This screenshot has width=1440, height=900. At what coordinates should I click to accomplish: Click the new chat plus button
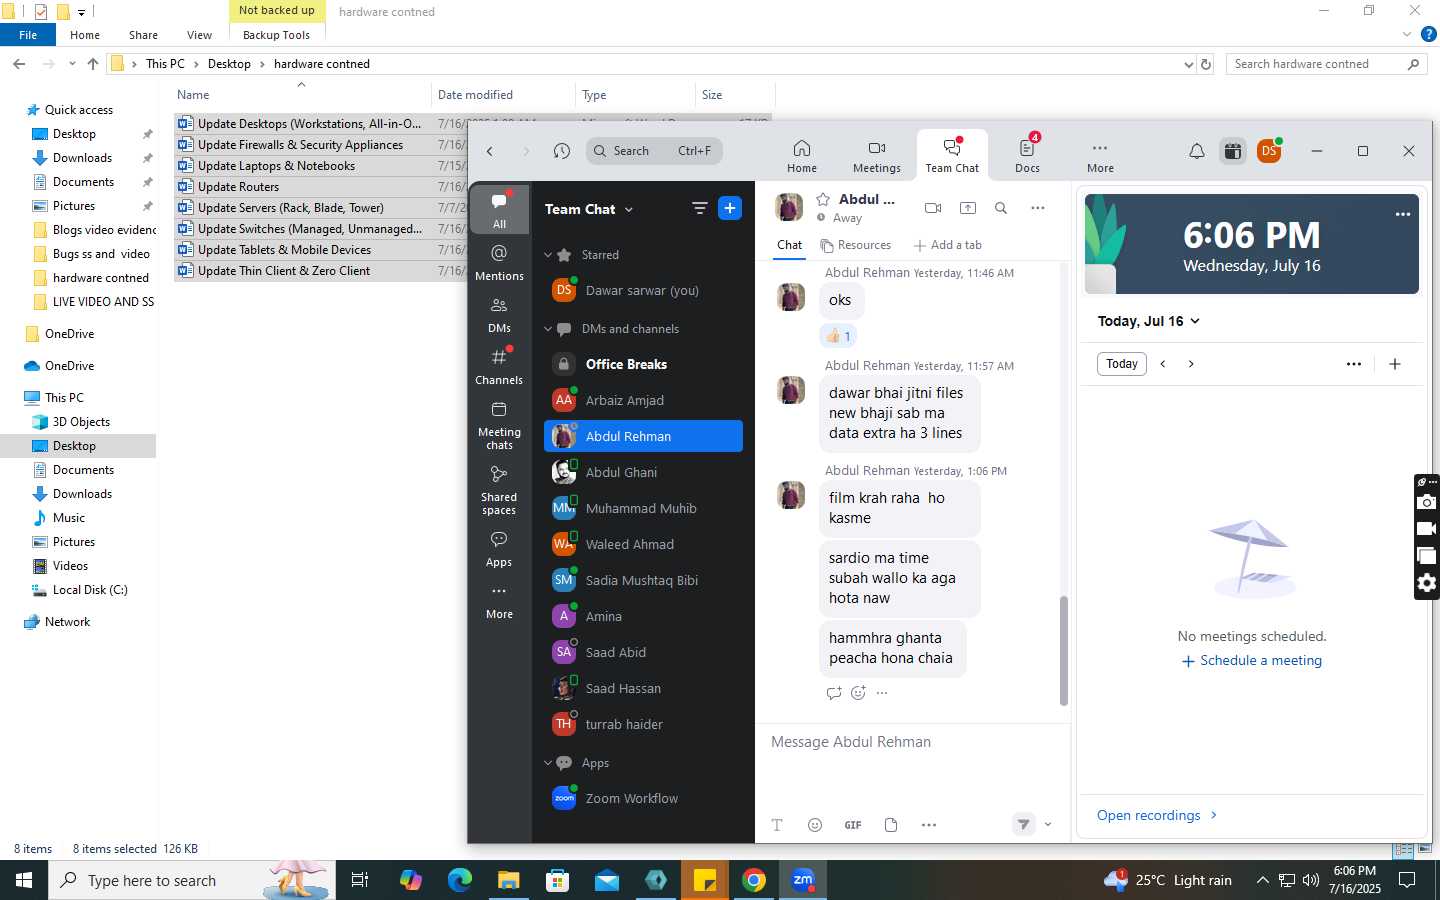pos(730,208)
